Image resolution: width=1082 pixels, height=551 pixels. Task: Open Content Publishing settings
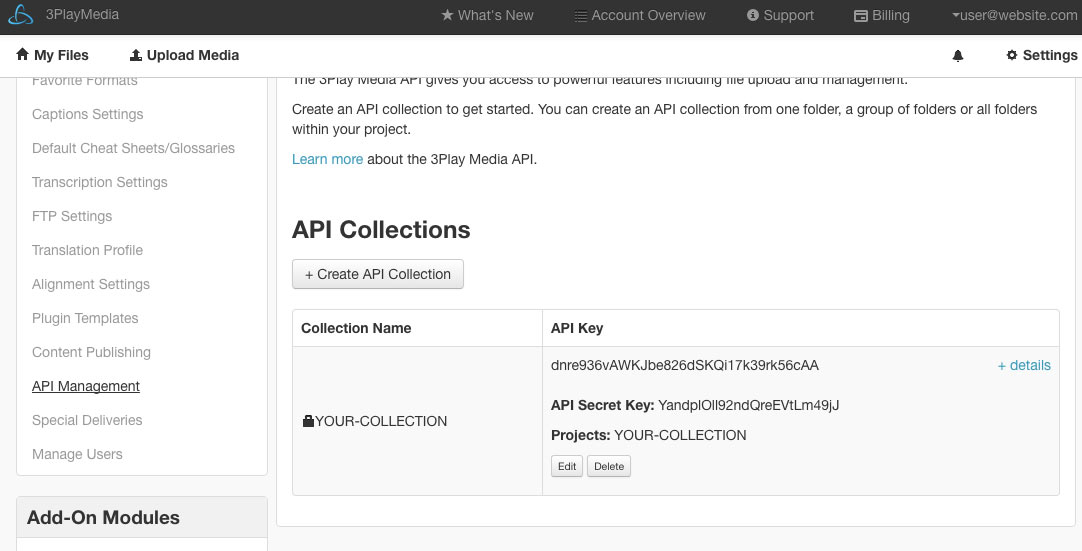pos(91,352)
